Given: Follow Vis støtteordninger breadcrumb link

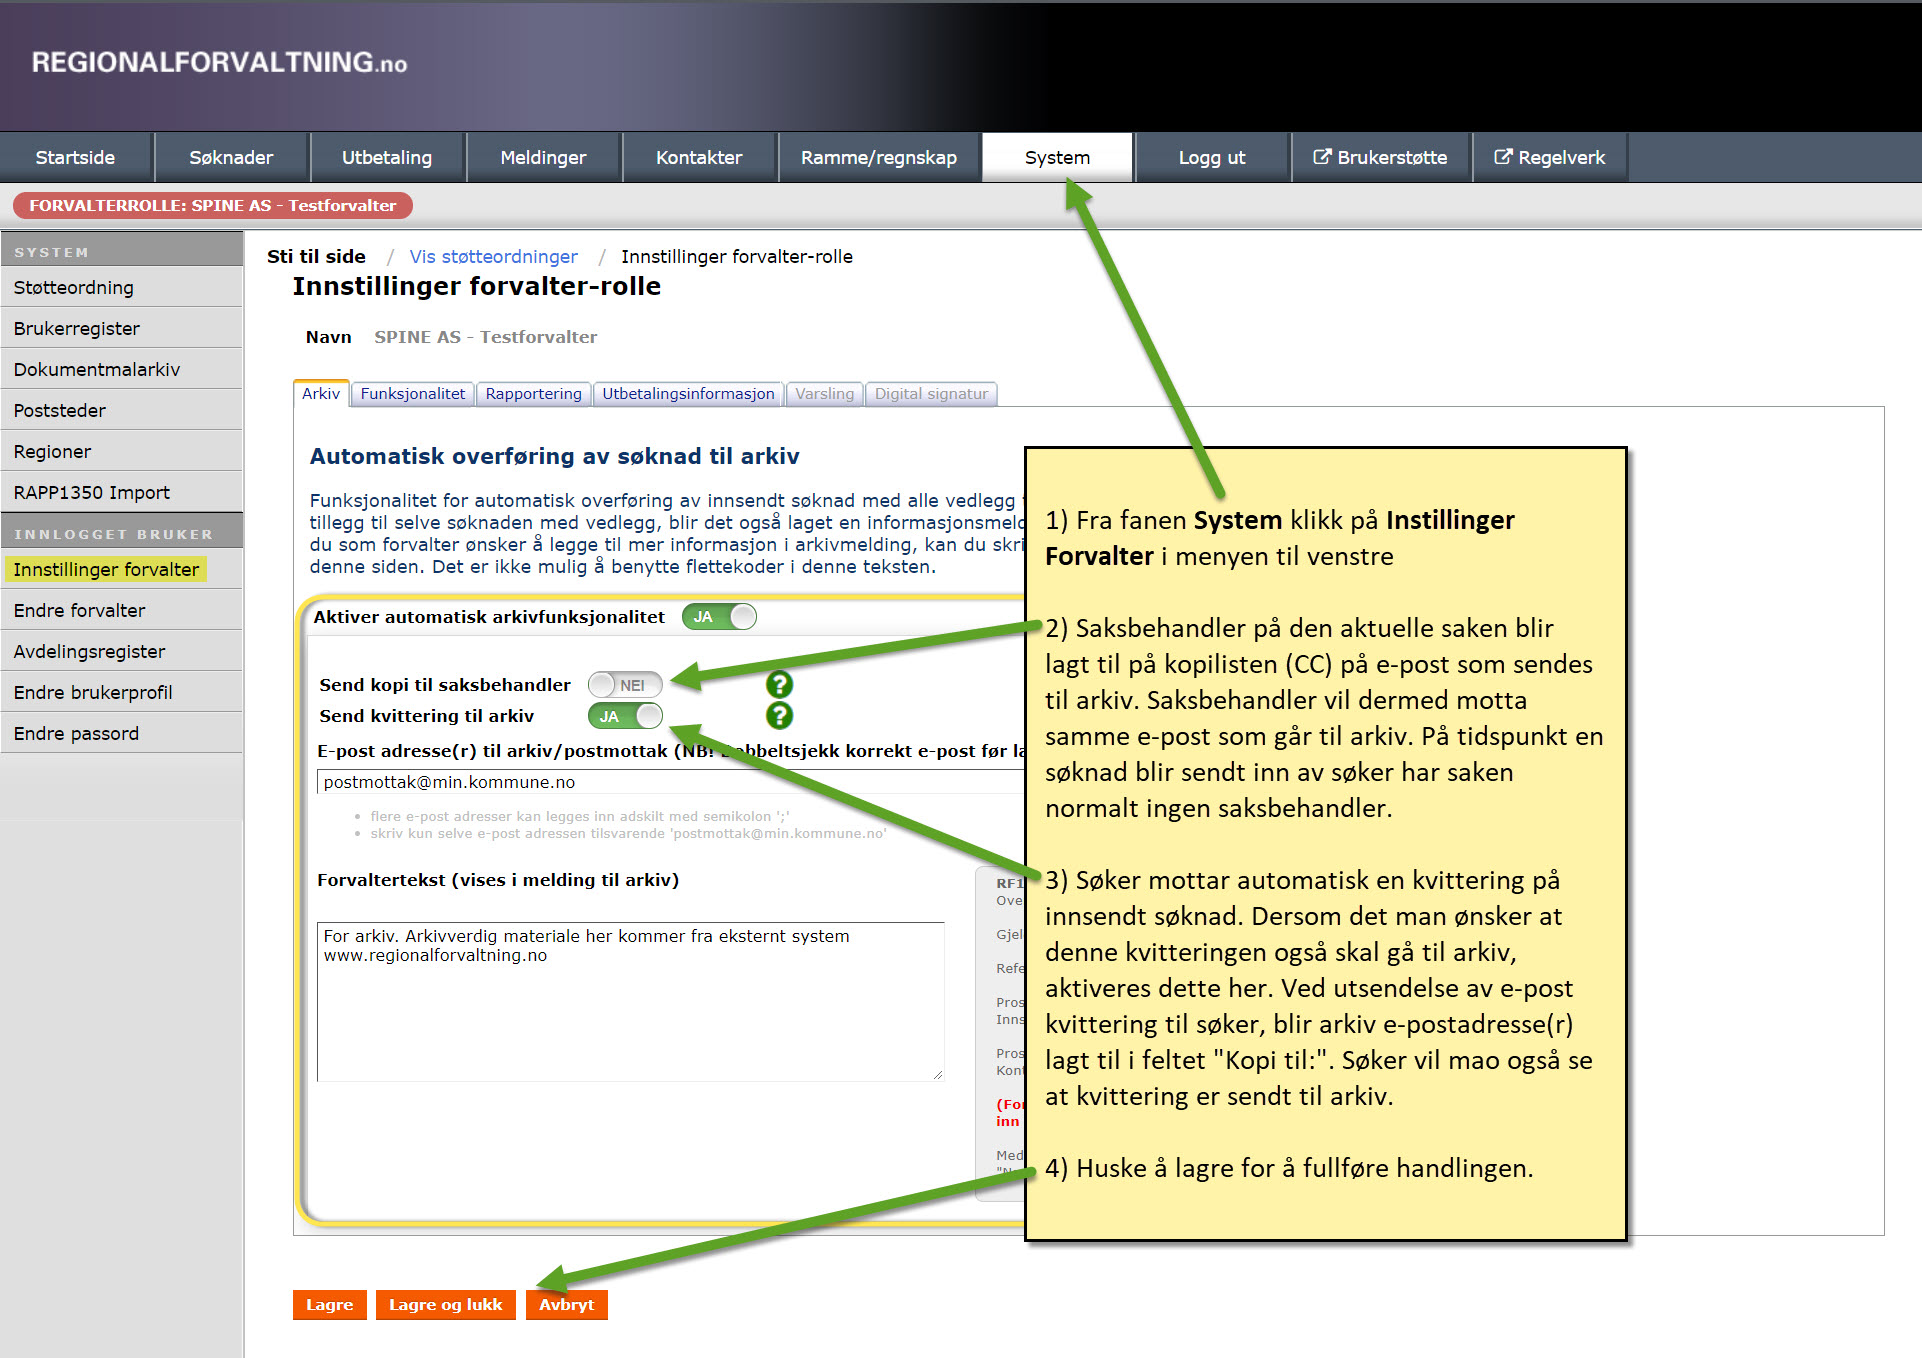Looking at the screenshot, I should pos(493,256).
